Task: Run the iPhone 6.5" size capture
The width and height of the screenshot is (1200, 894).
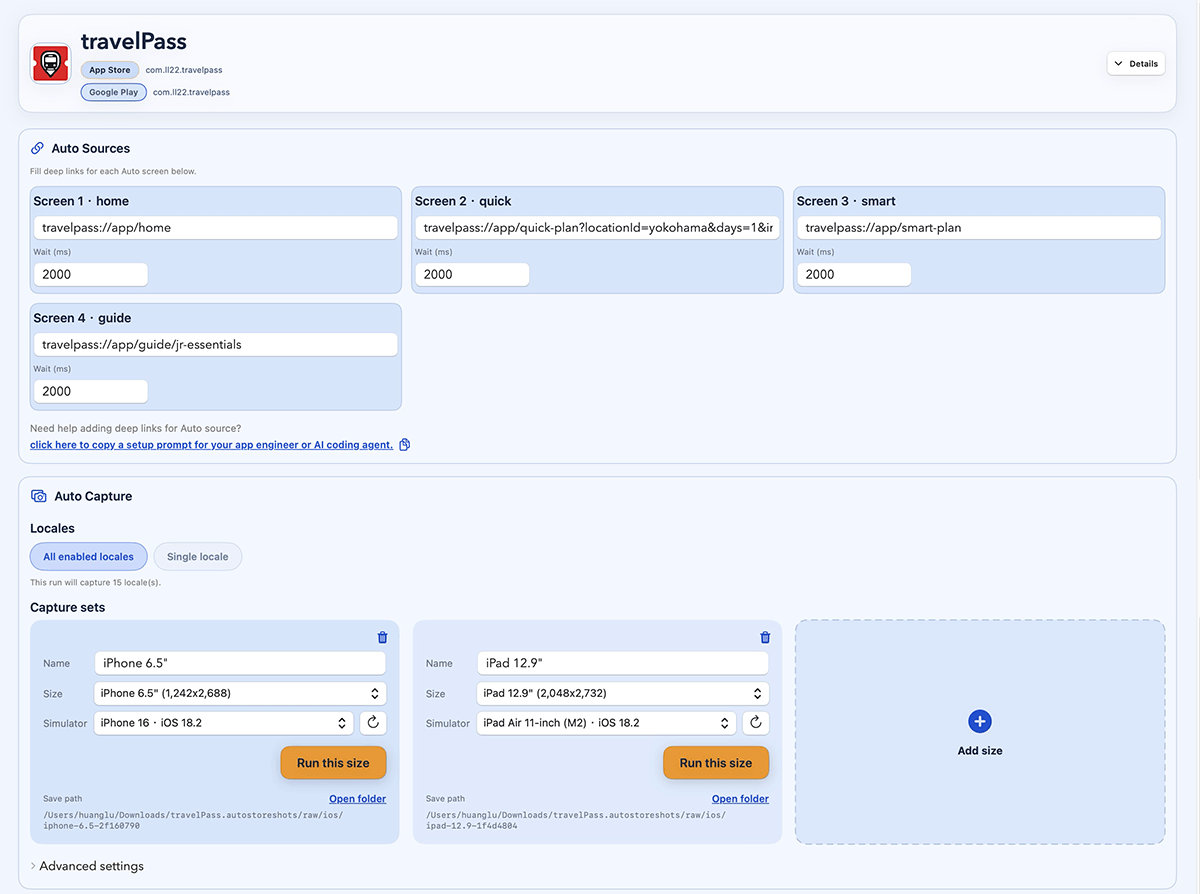Action: click(x=333, y=763)
